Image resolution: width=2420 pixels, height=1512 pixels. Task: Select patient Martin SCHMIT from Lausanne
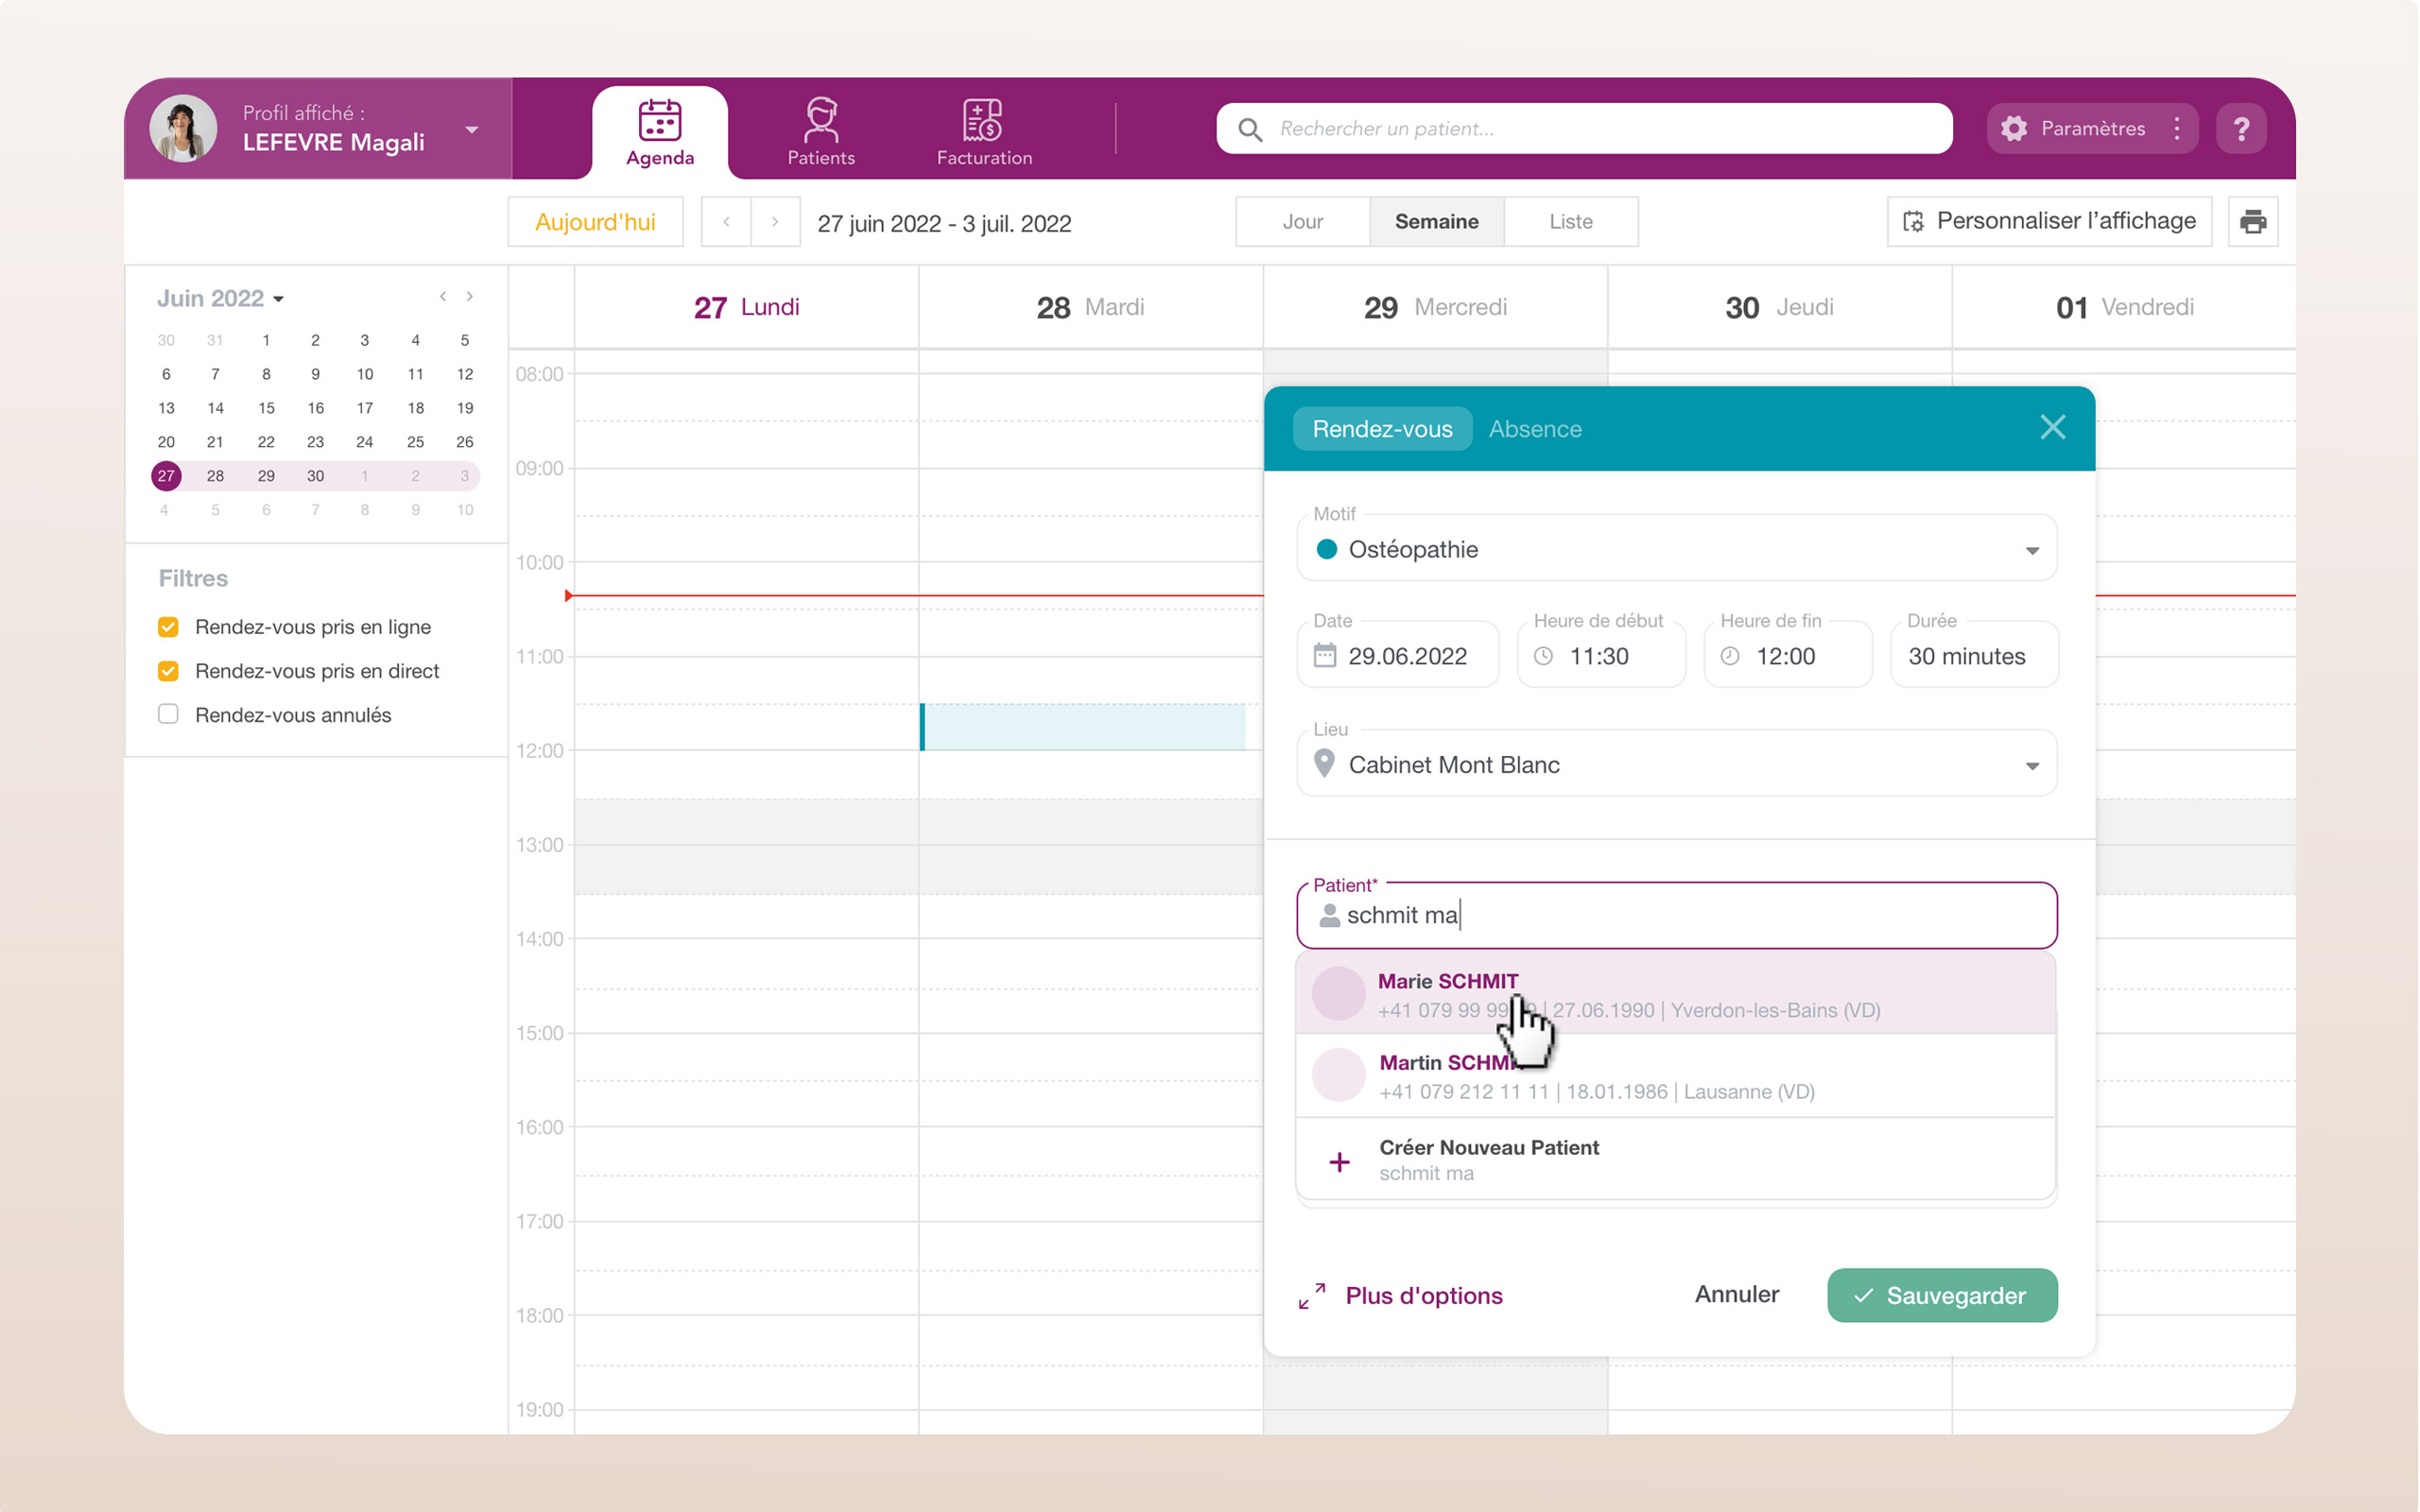point(1677,1076)
